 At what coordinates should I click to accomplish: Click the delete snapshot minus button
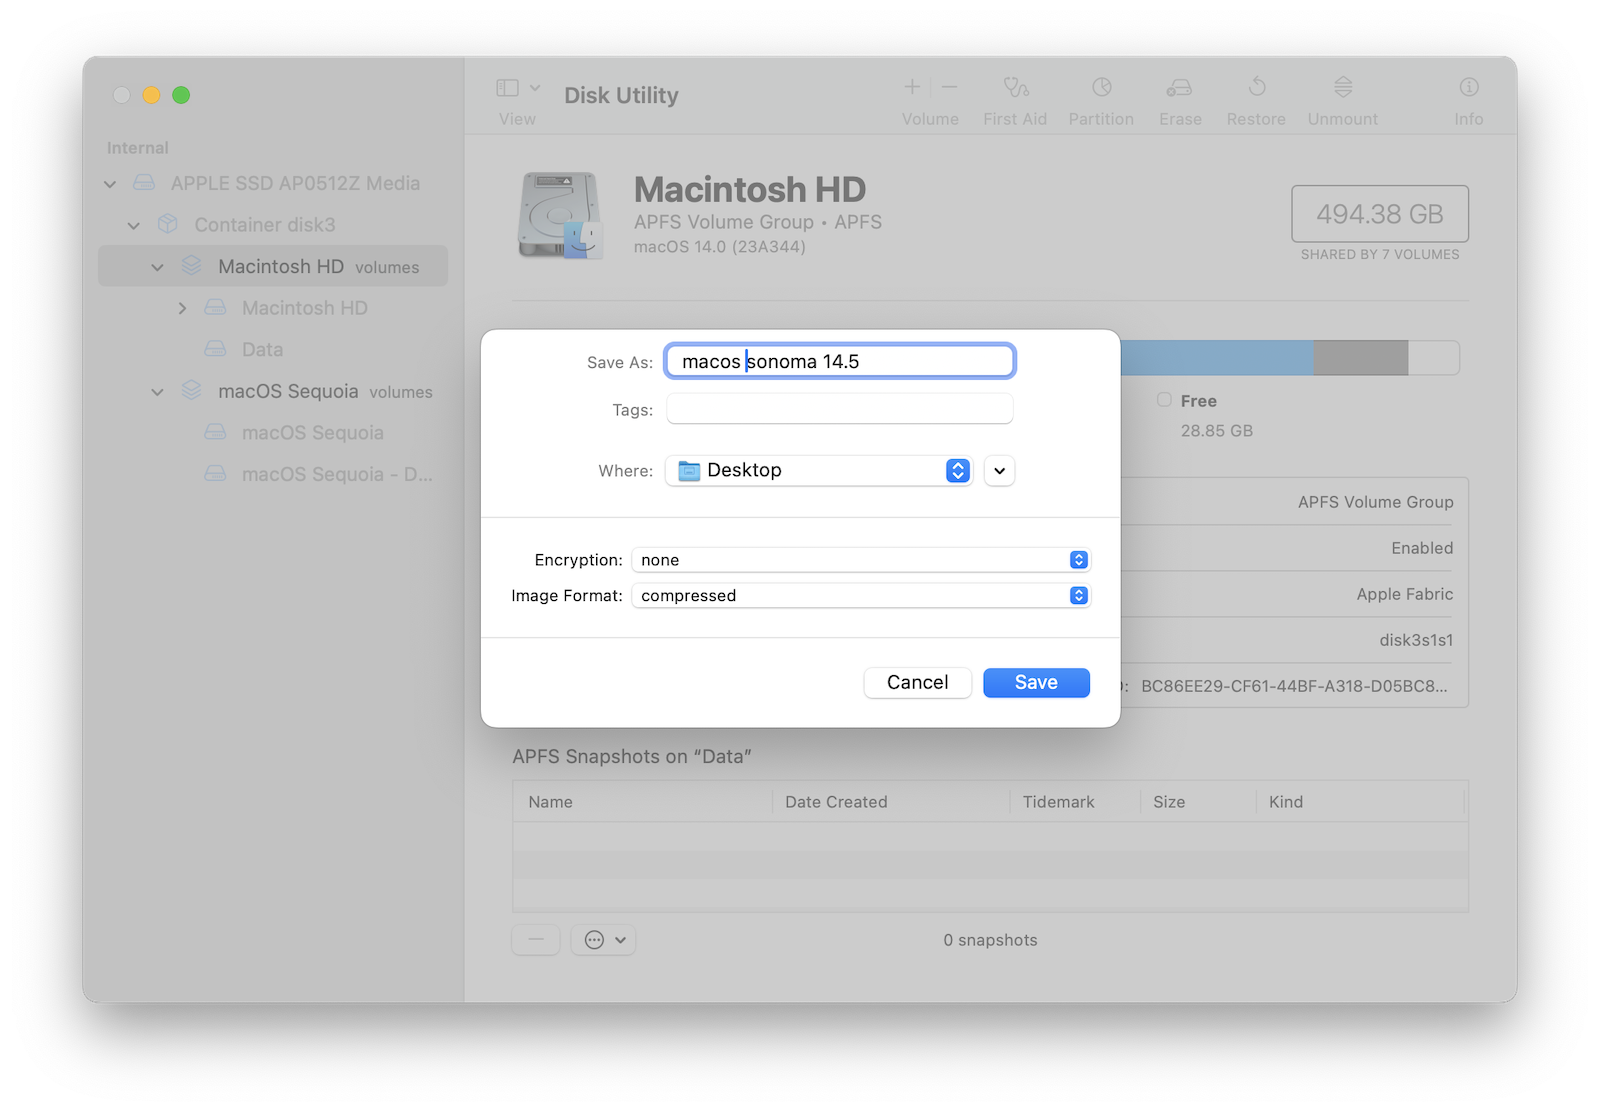(536, 940)
